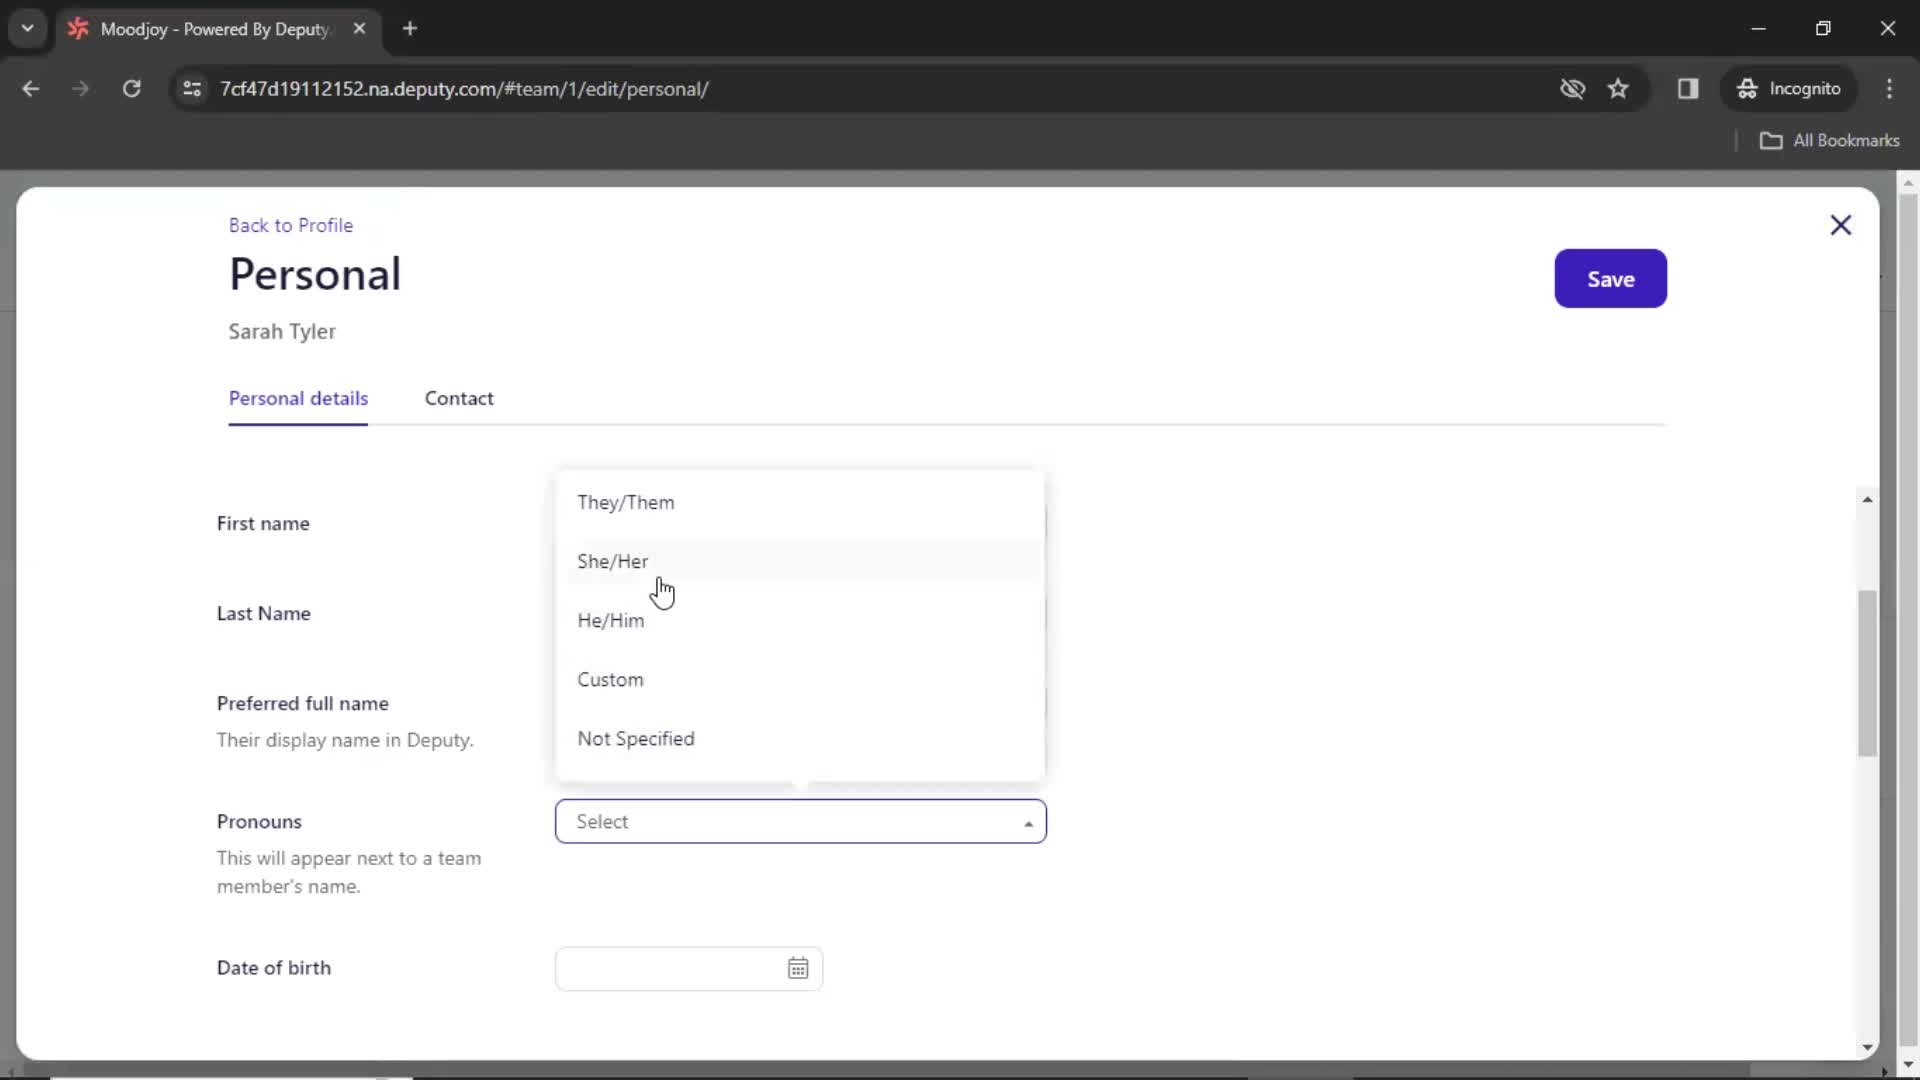Screen dimensions: 1920x1080
Task: Click the browser back navigation arrow
Action: 30,88
